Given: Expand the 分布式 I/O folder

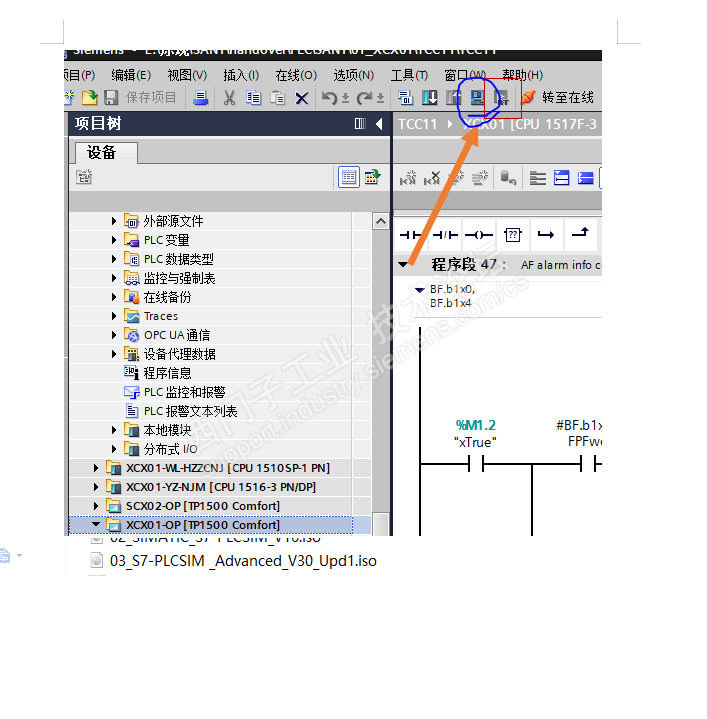Looking at the screenshot, I should [x=114, y=449].
